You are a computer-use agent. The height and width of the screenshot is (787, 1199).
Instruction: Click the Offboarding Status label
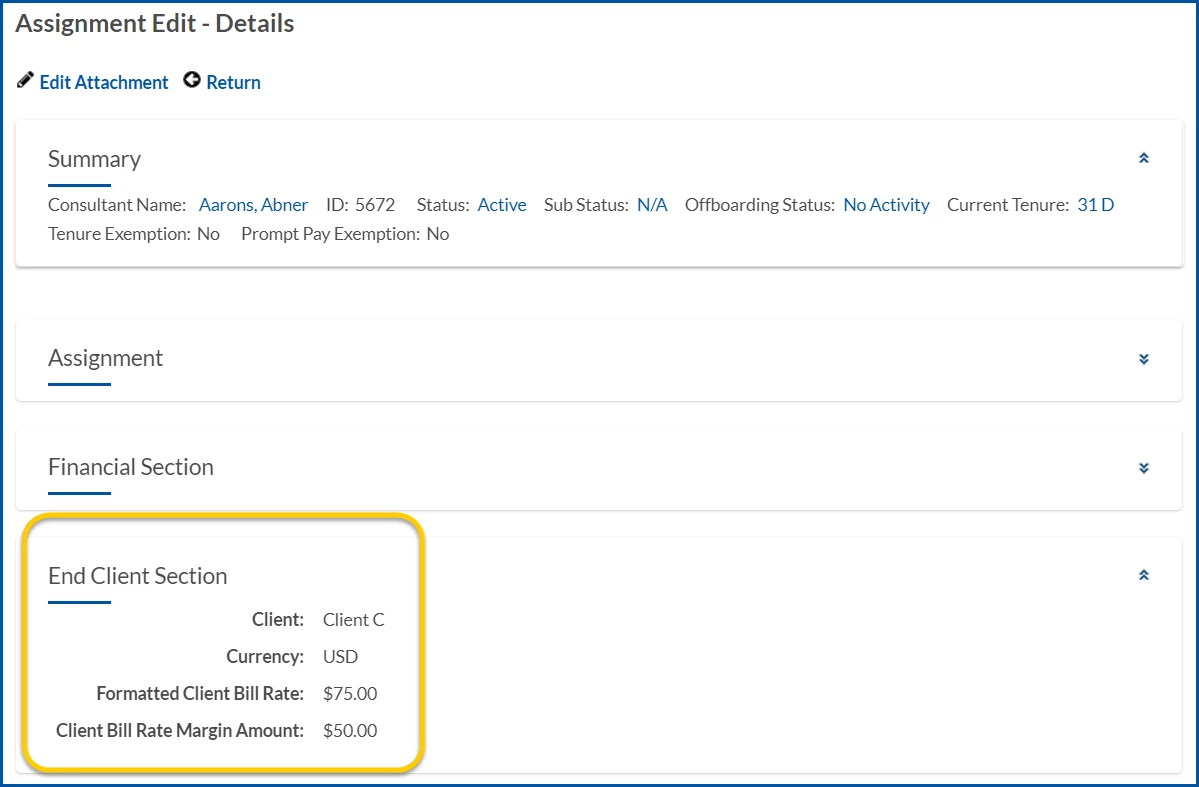pyautogui.click(x=760, y=205)
